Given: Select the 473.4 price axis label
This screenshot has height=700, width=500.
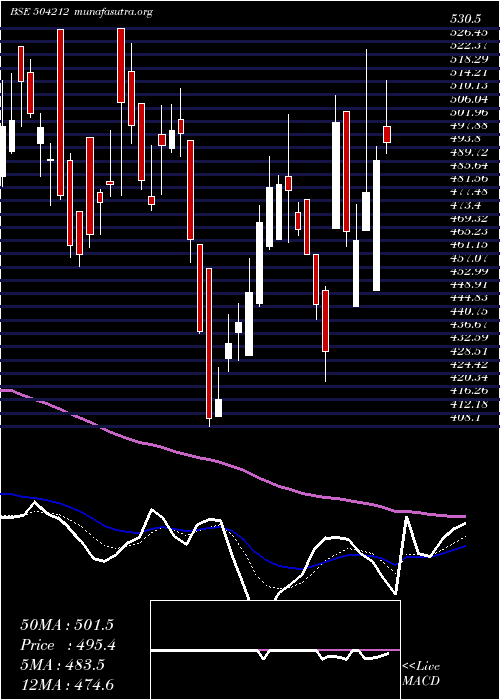Looking at the screenshot, I should point(465,205).
